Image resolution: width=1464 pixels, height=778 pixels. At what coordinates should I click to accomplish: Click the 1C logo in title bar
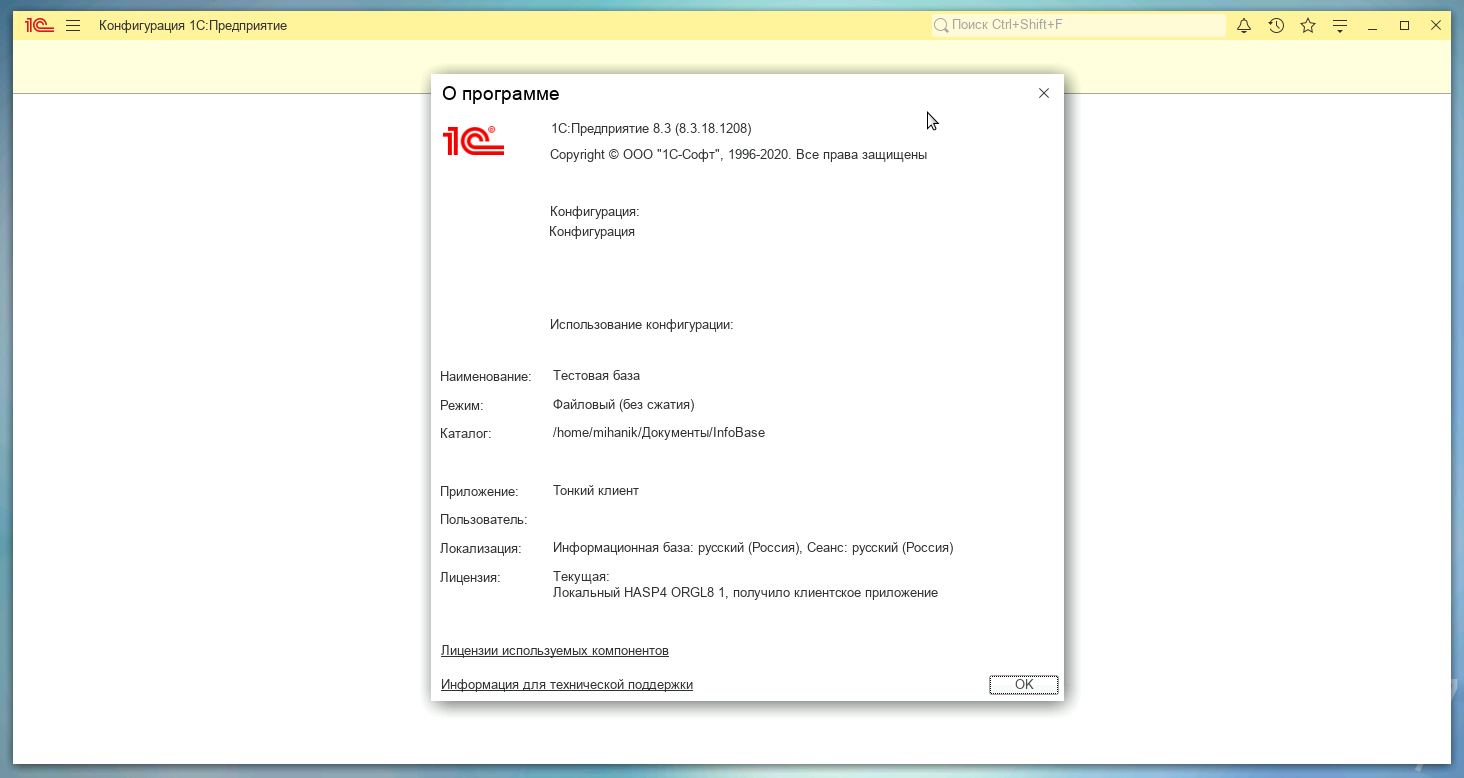pos(40,26)
